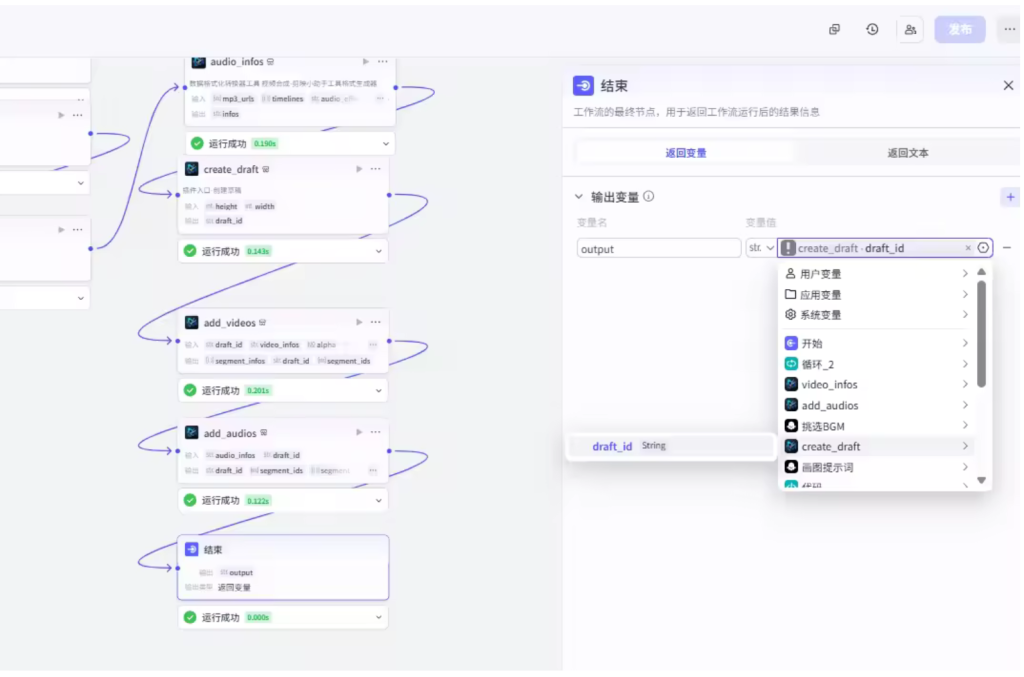
Task: Select the 返回变量 tab
Action: point(686,153)
